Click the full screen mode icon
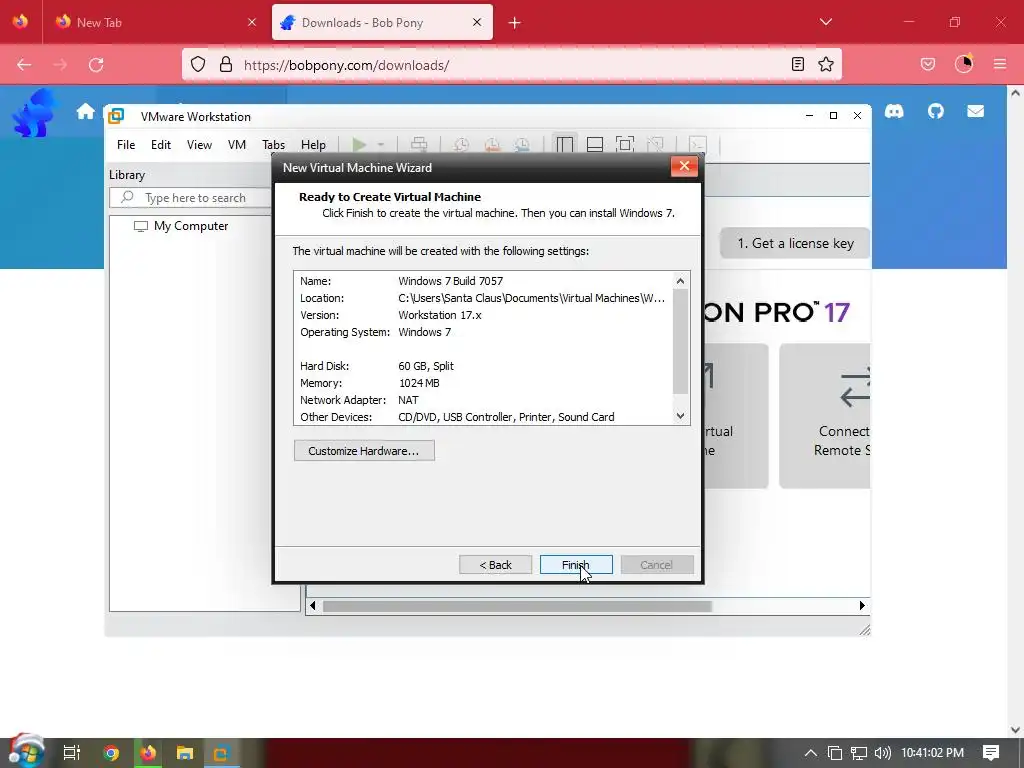The height and width of the screenshot is (768, 1024). click(625, 144)
